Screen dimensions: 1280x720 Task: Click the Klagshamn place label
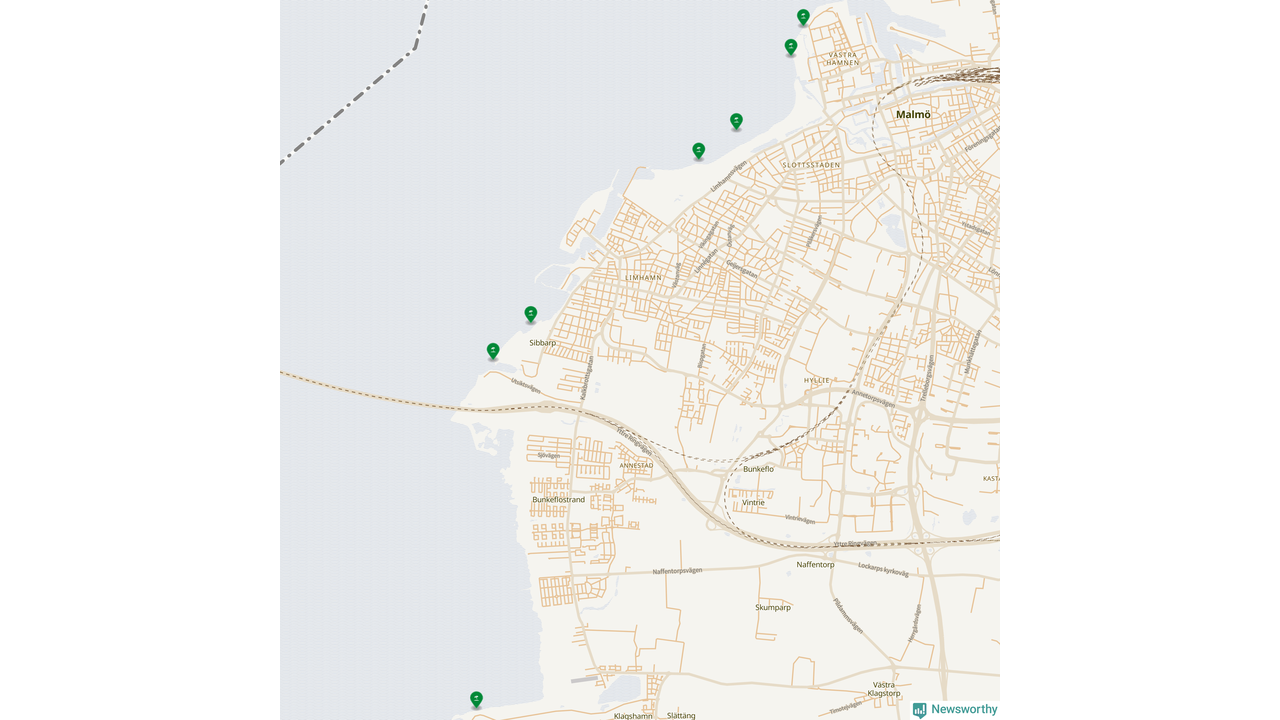pos(633,716)
